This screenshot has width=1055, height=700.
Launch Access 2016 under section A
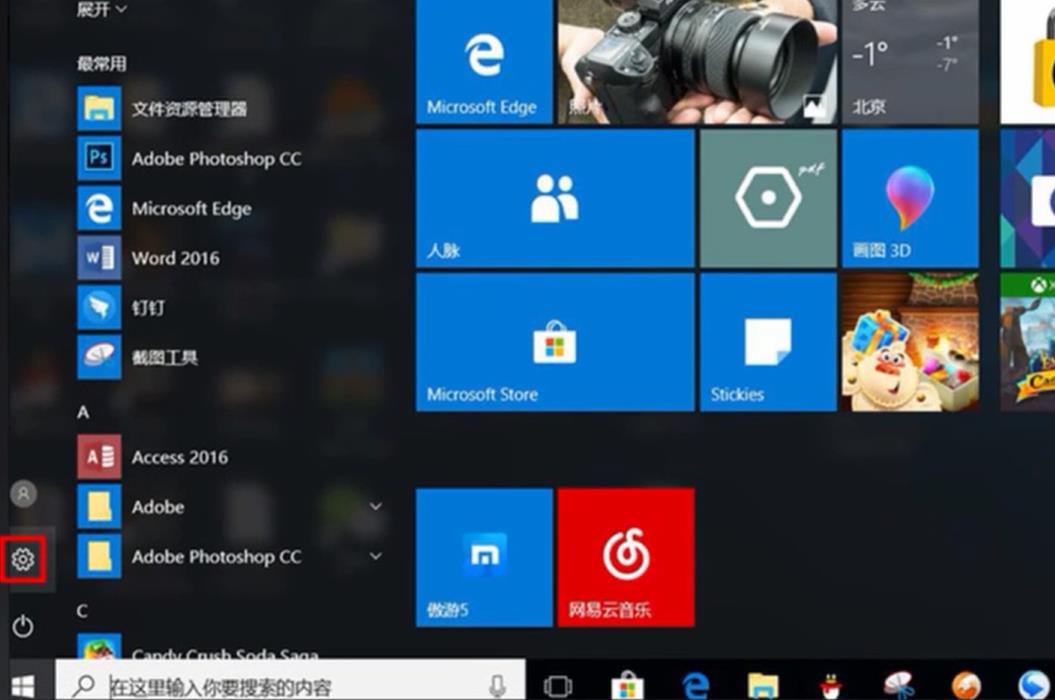[x=153, y=457]
